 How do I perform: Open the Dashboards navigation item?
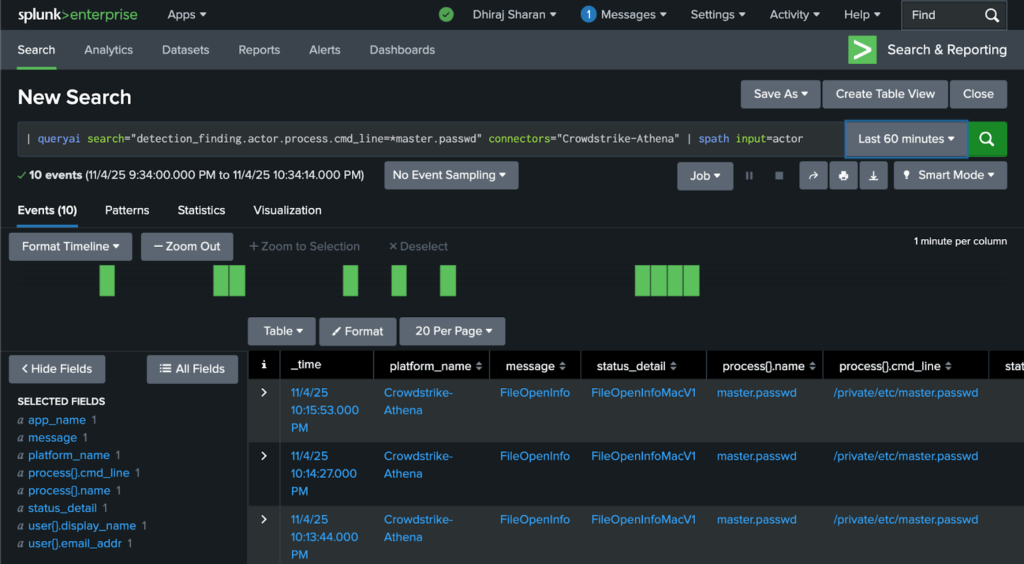(402, 50)
